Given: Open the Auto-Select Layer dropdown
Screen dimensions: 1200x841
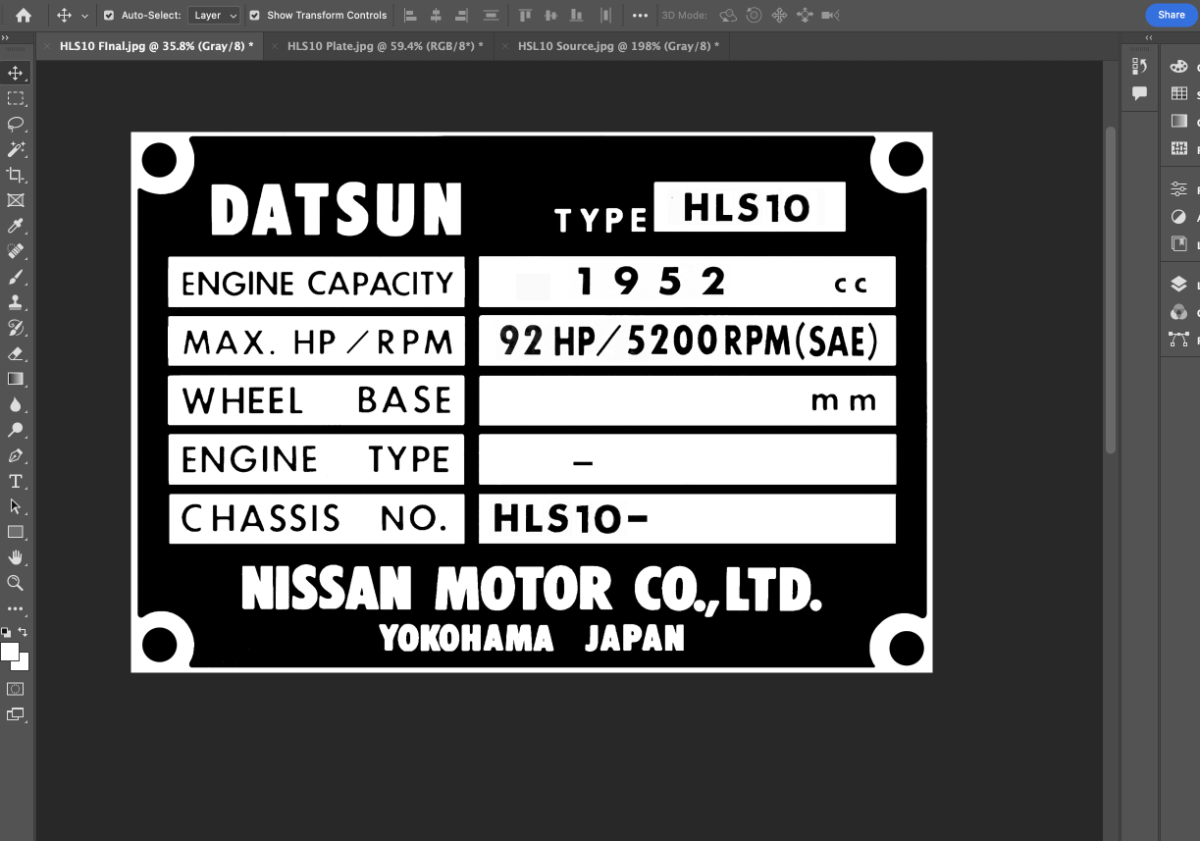Looking at the screenshot, I should click(x=215, y=16).
